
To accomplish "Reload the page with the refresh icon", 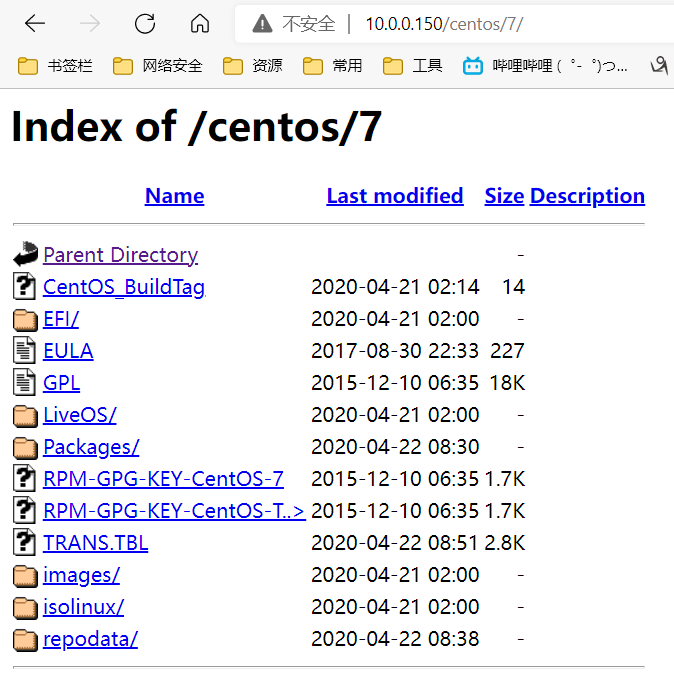I will click(145, 23).
